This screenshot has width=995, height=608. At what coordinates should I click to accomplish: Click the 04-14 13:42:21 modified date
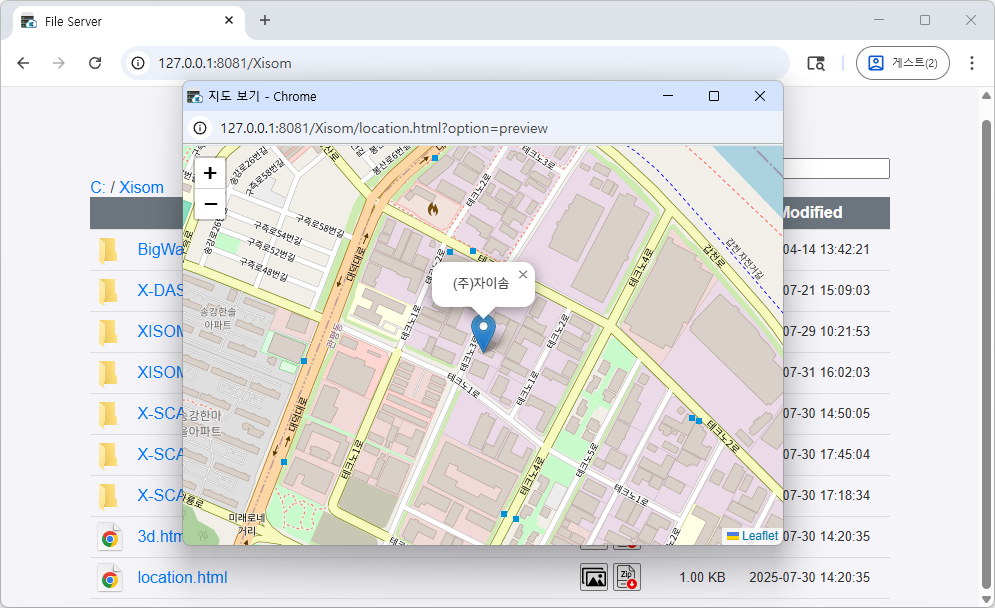pos(826,249)
